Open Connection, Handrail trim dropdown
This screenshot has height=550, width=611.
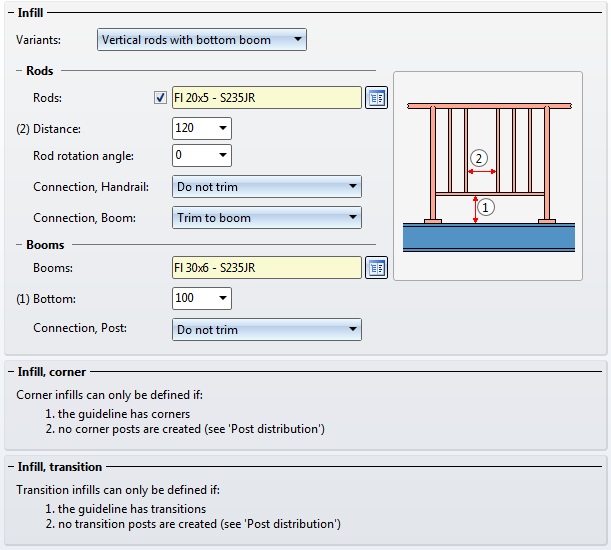click(352, 187)
